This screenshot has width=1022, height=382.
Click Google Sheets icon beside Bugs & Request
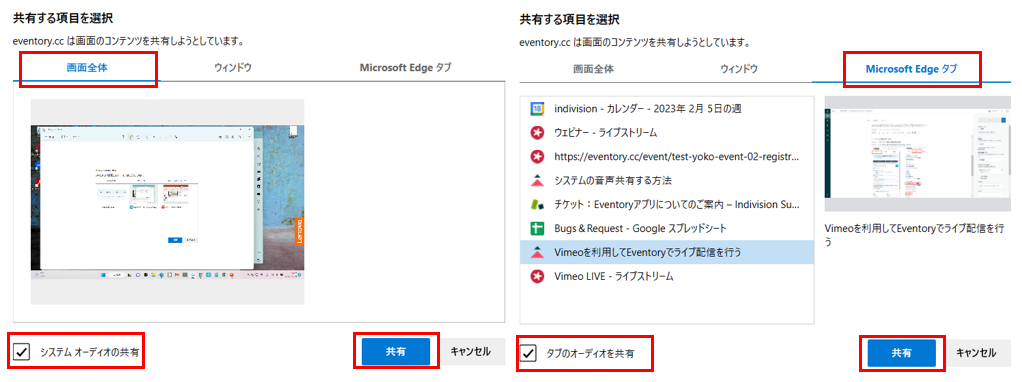(537, 228)
